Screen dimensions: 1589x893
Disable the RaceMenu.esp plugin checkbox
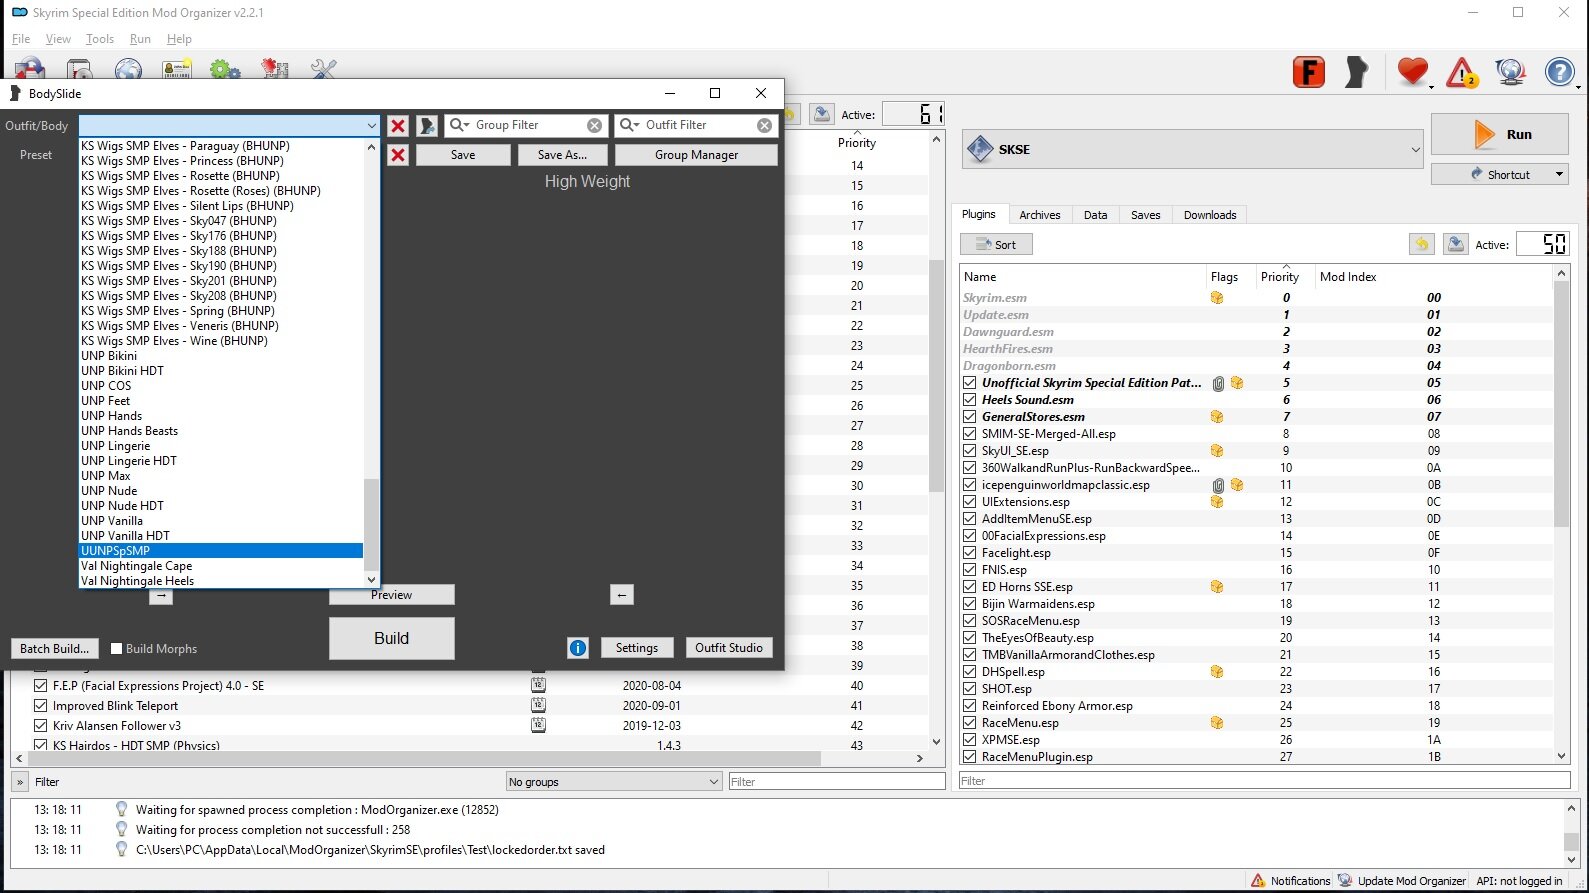click(970, 723)
